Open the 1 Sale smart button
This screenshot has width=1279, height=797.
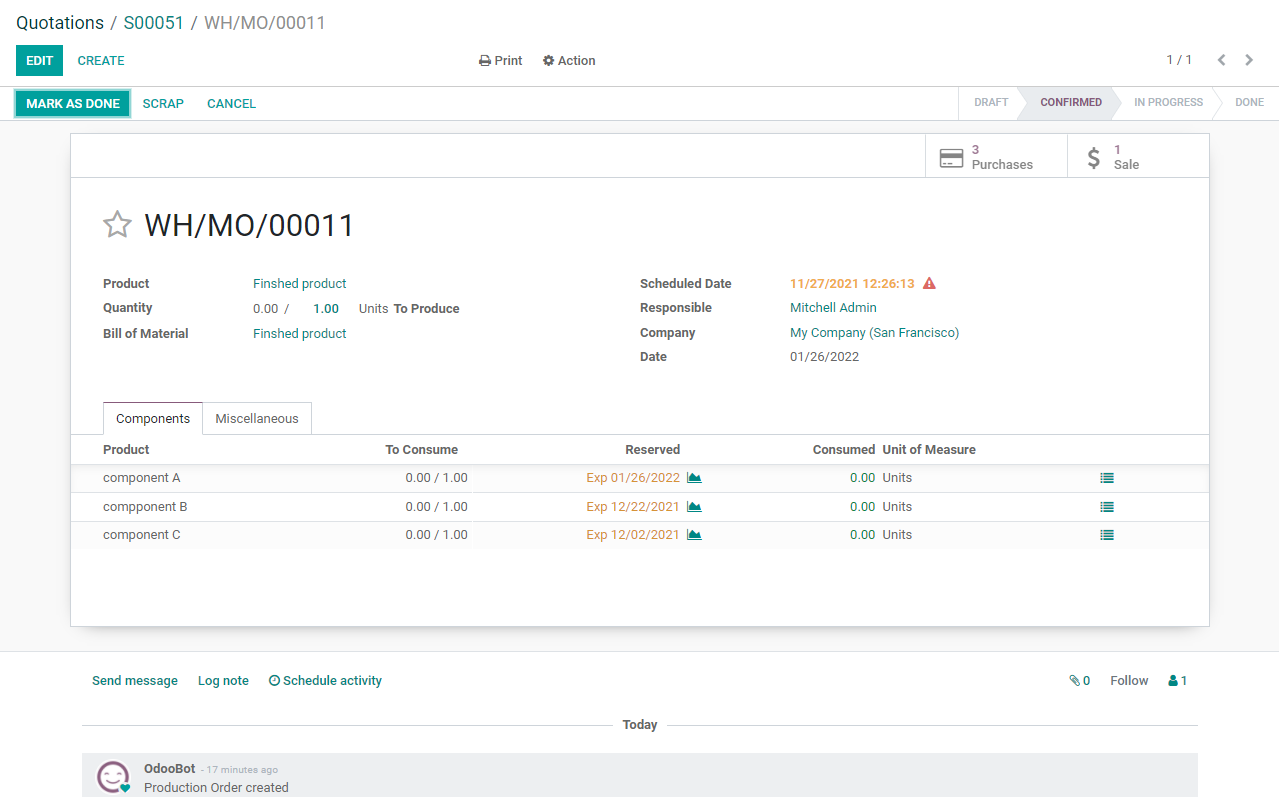[1138, 157]
